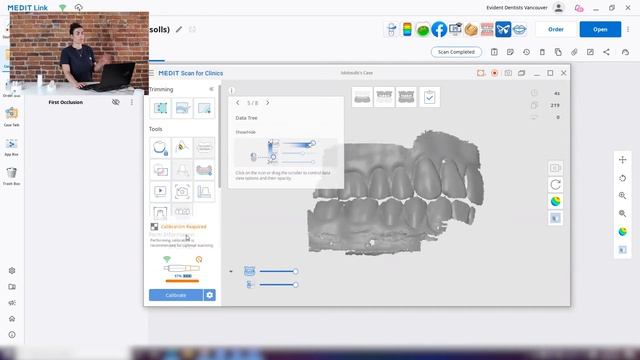Click the pan move icon on right toolbar
The width and height of the screenshot is (640, 360).
coord(622,160)
